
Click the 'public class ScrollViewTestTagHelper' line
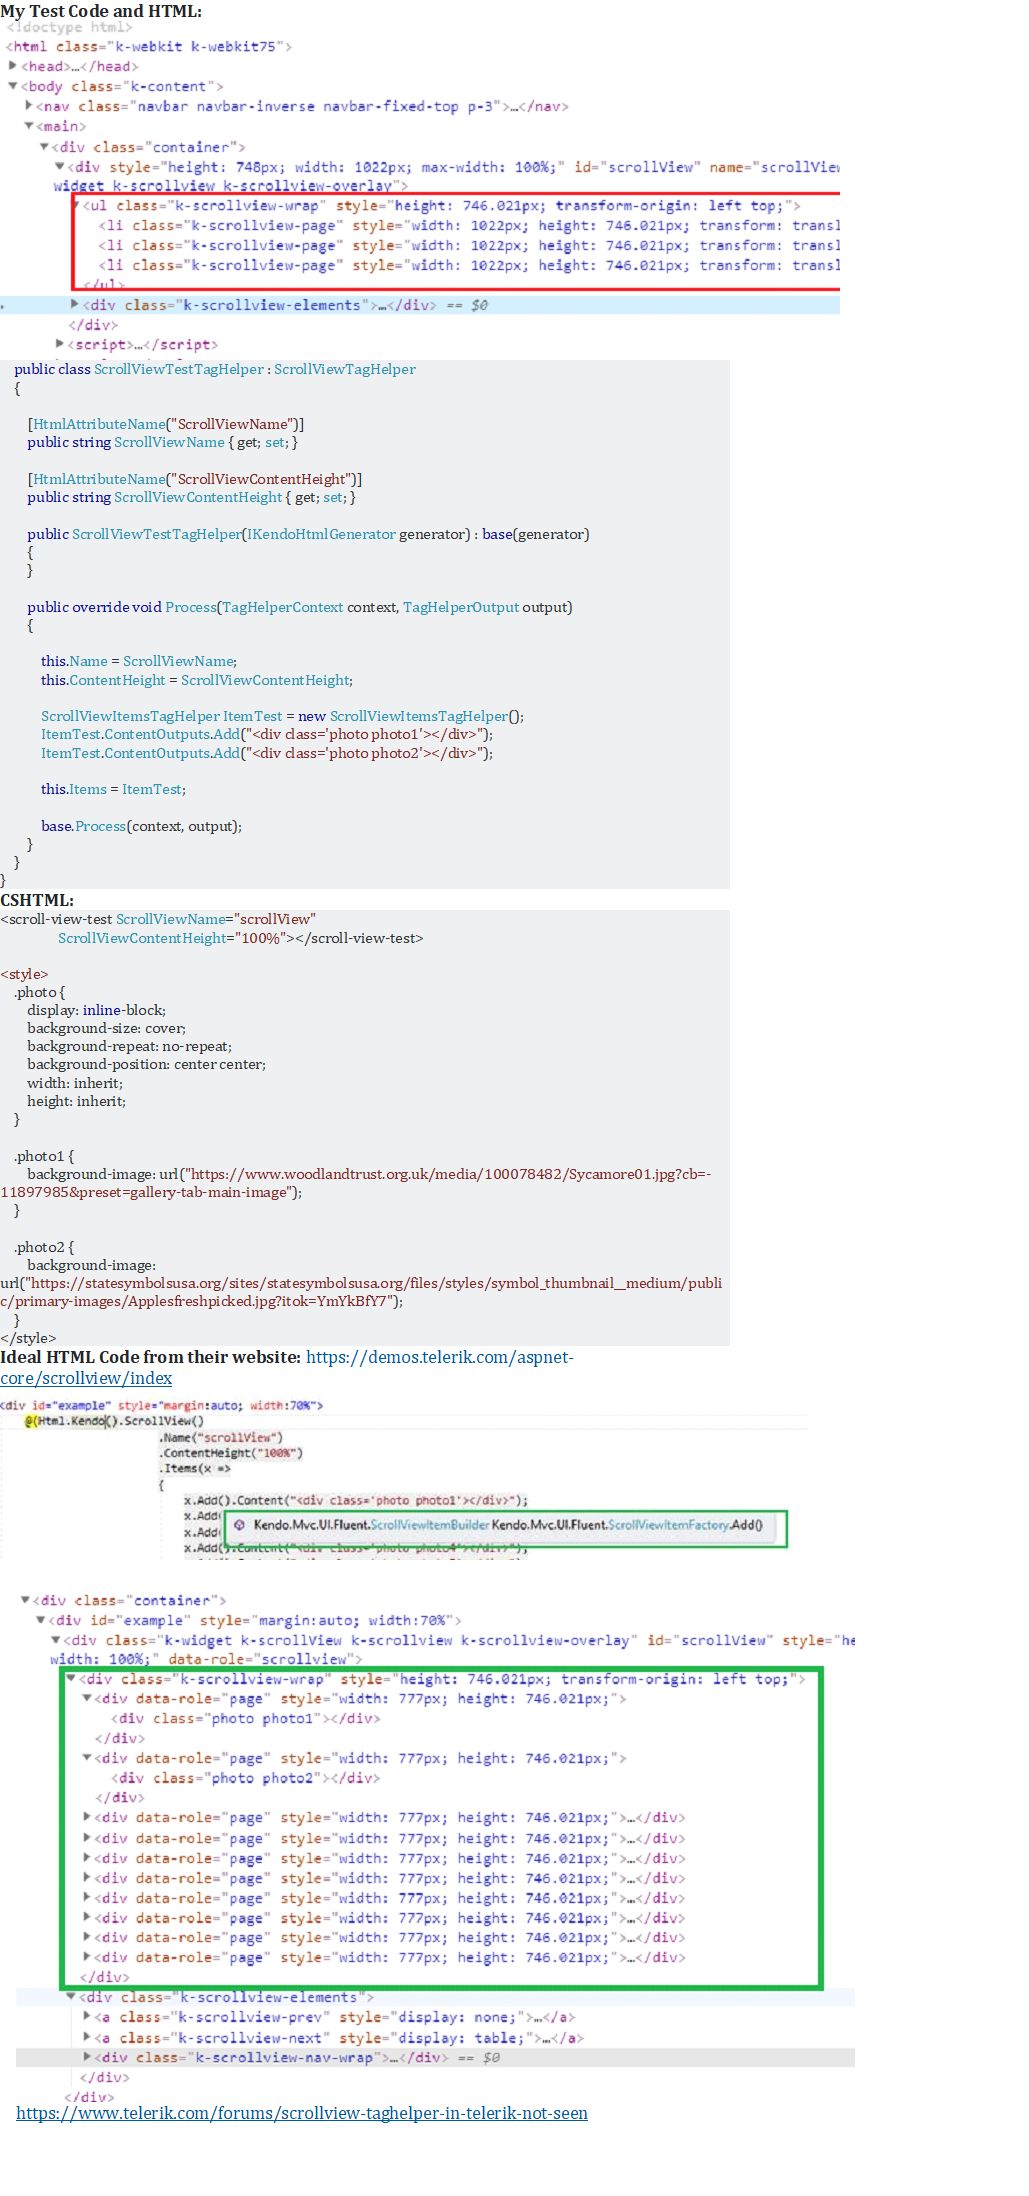point(215,369)
